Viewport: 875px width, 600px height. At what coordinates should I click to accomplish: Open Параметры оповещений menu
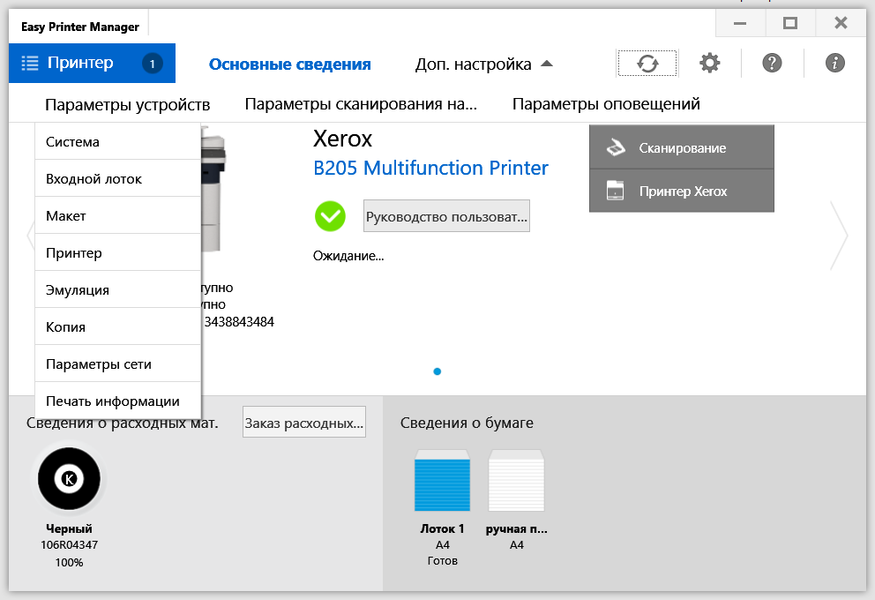(x=606, y=104)
